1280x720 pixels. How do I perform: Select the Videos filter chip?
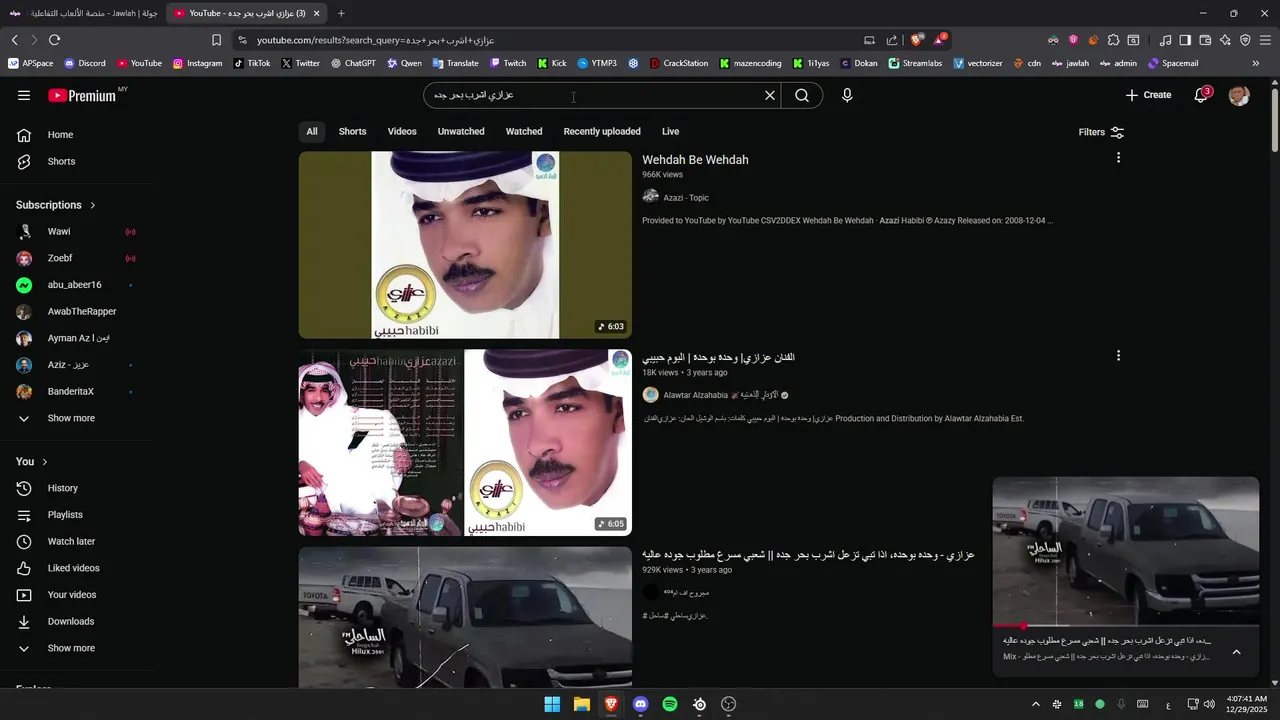pyautogui.click(x=402, y=132)
